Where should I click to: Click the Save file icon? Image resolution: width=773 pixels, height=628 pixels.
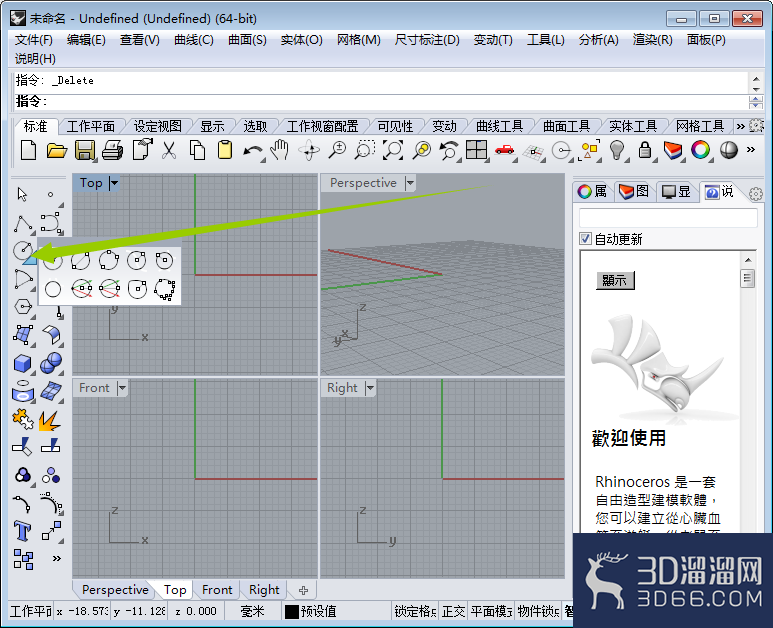click(85, 150)
